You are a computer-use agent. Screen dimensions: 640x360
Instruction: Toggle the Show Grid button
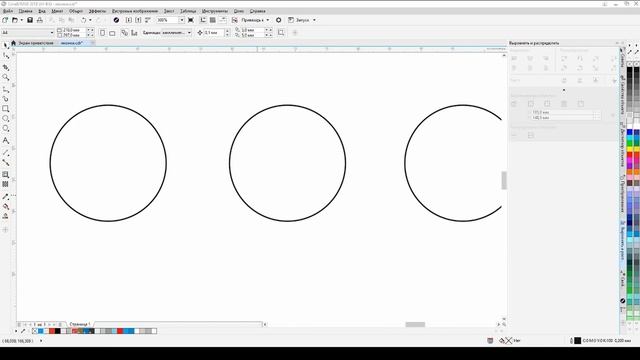click(x=213, y=20)
